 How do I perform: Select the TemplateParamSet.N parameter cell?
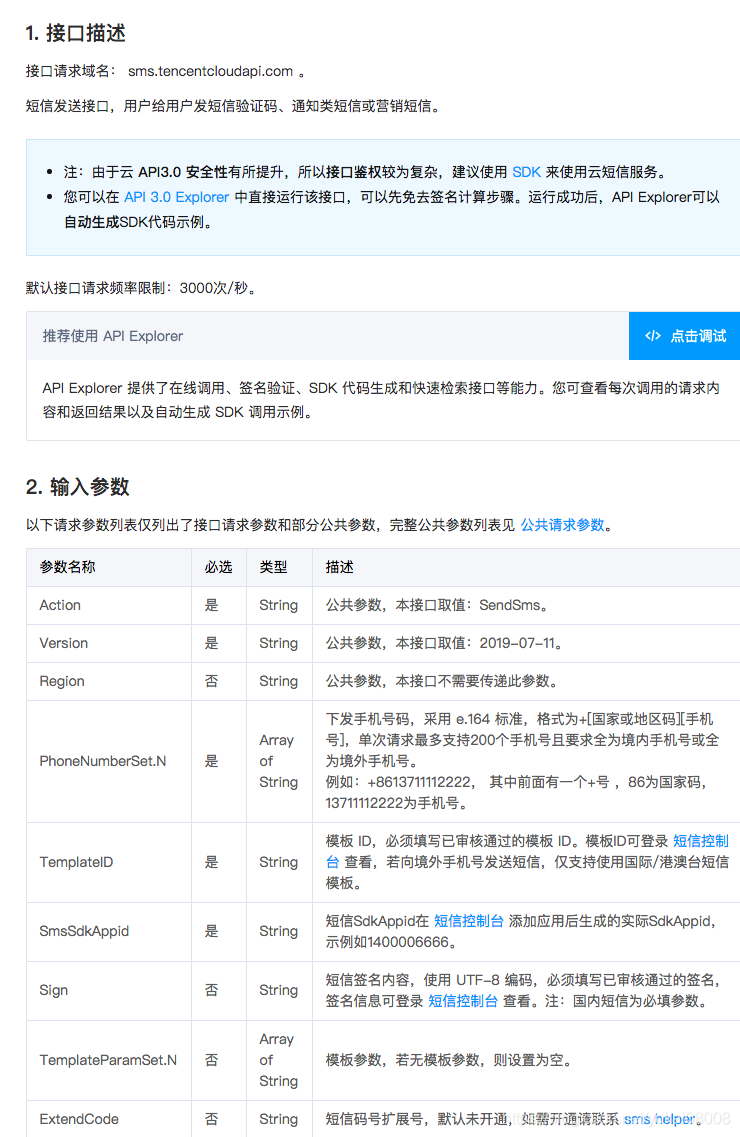click(x=109, y=1060)
